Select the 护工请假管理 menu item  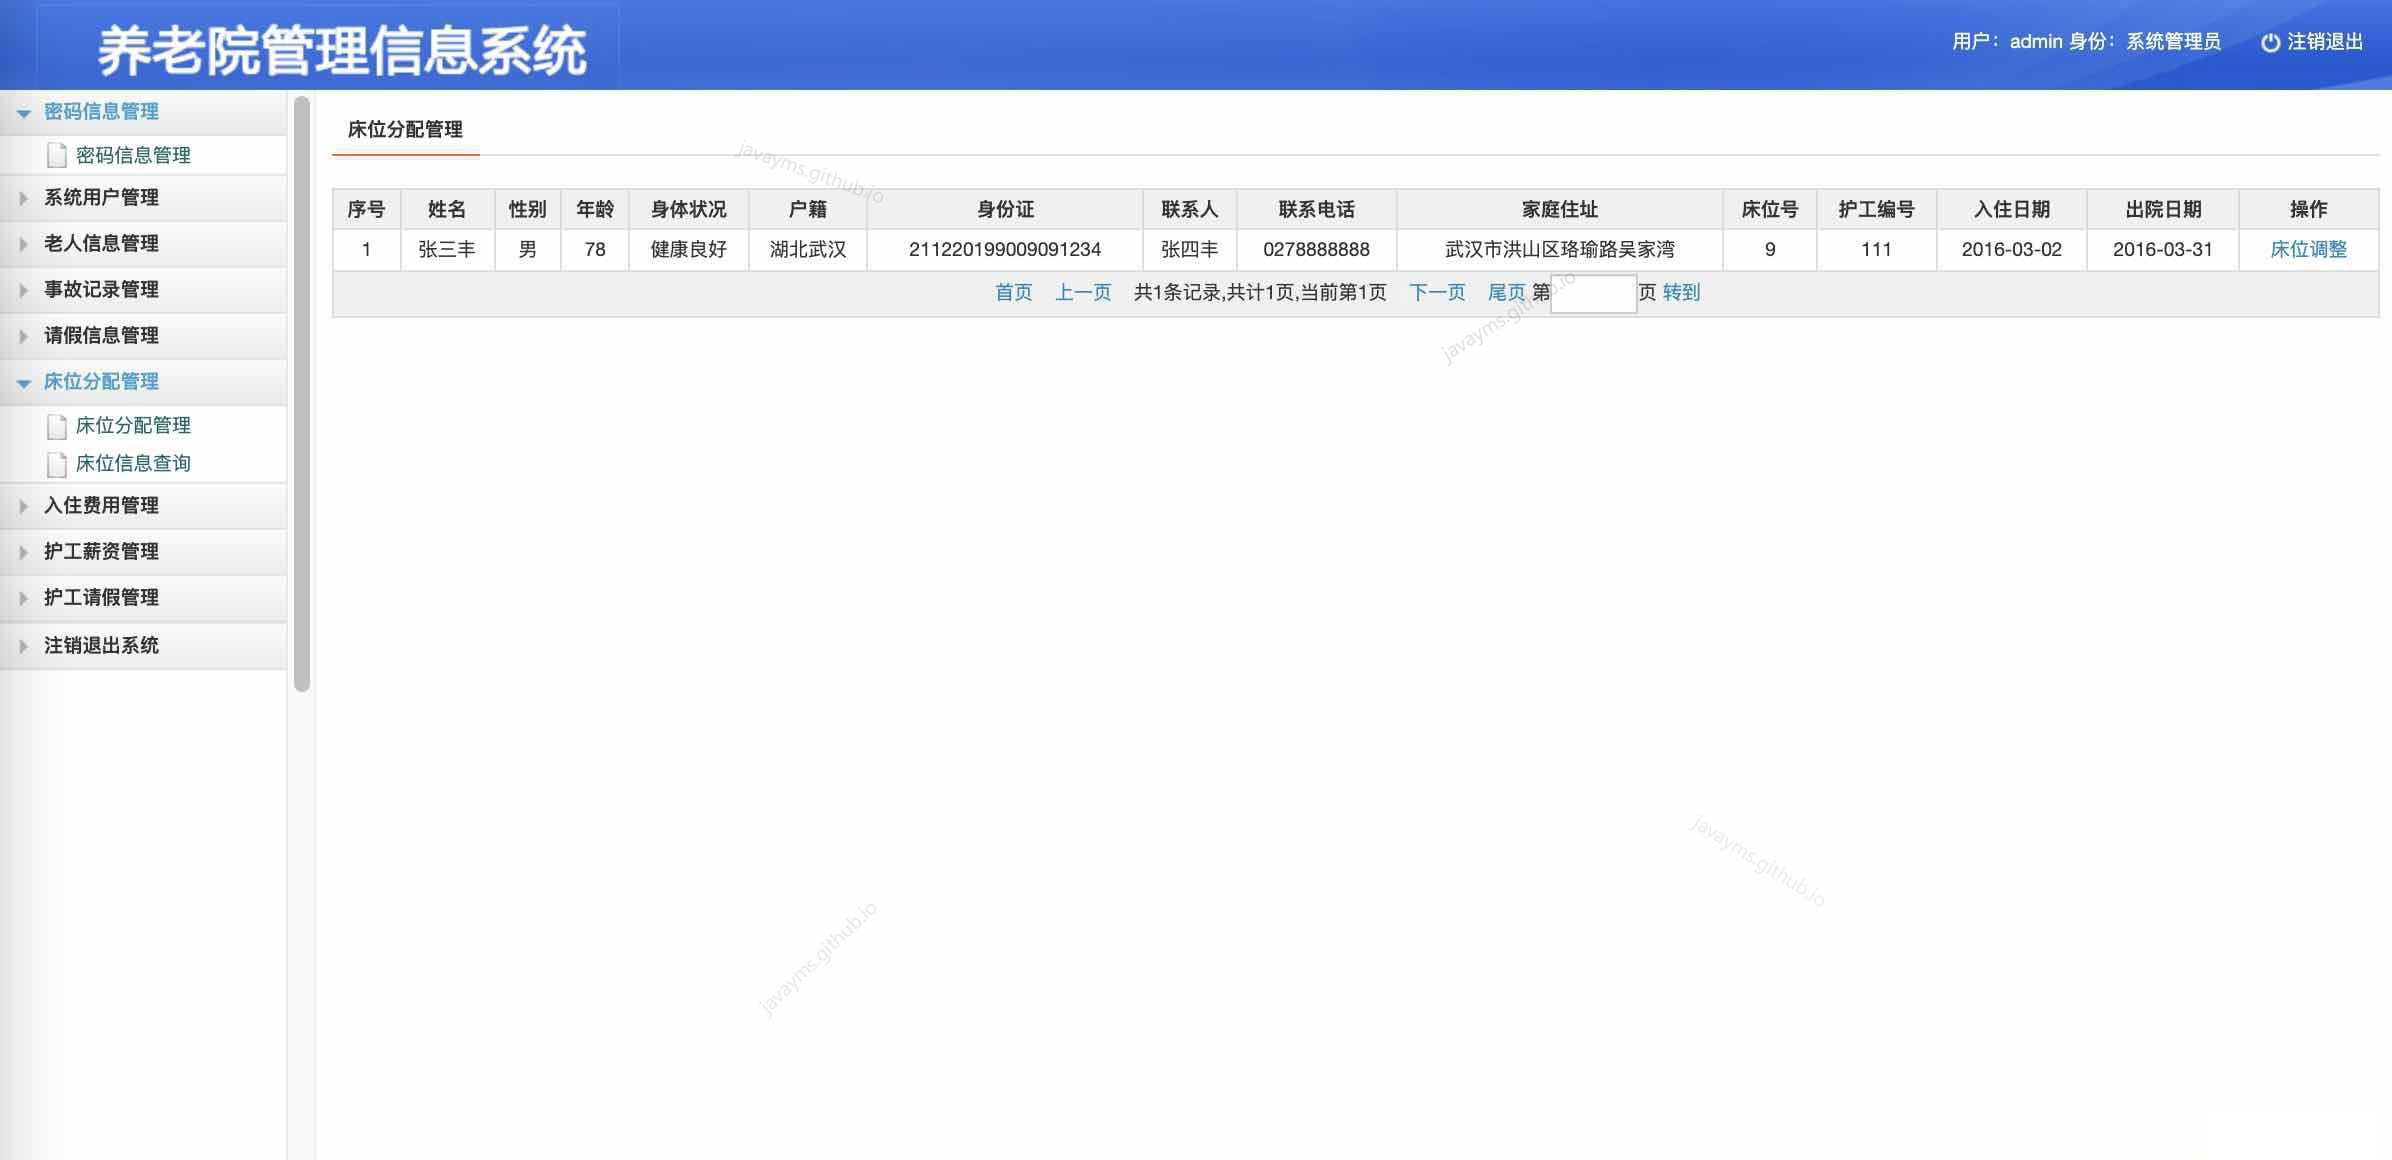click(99, 597)
